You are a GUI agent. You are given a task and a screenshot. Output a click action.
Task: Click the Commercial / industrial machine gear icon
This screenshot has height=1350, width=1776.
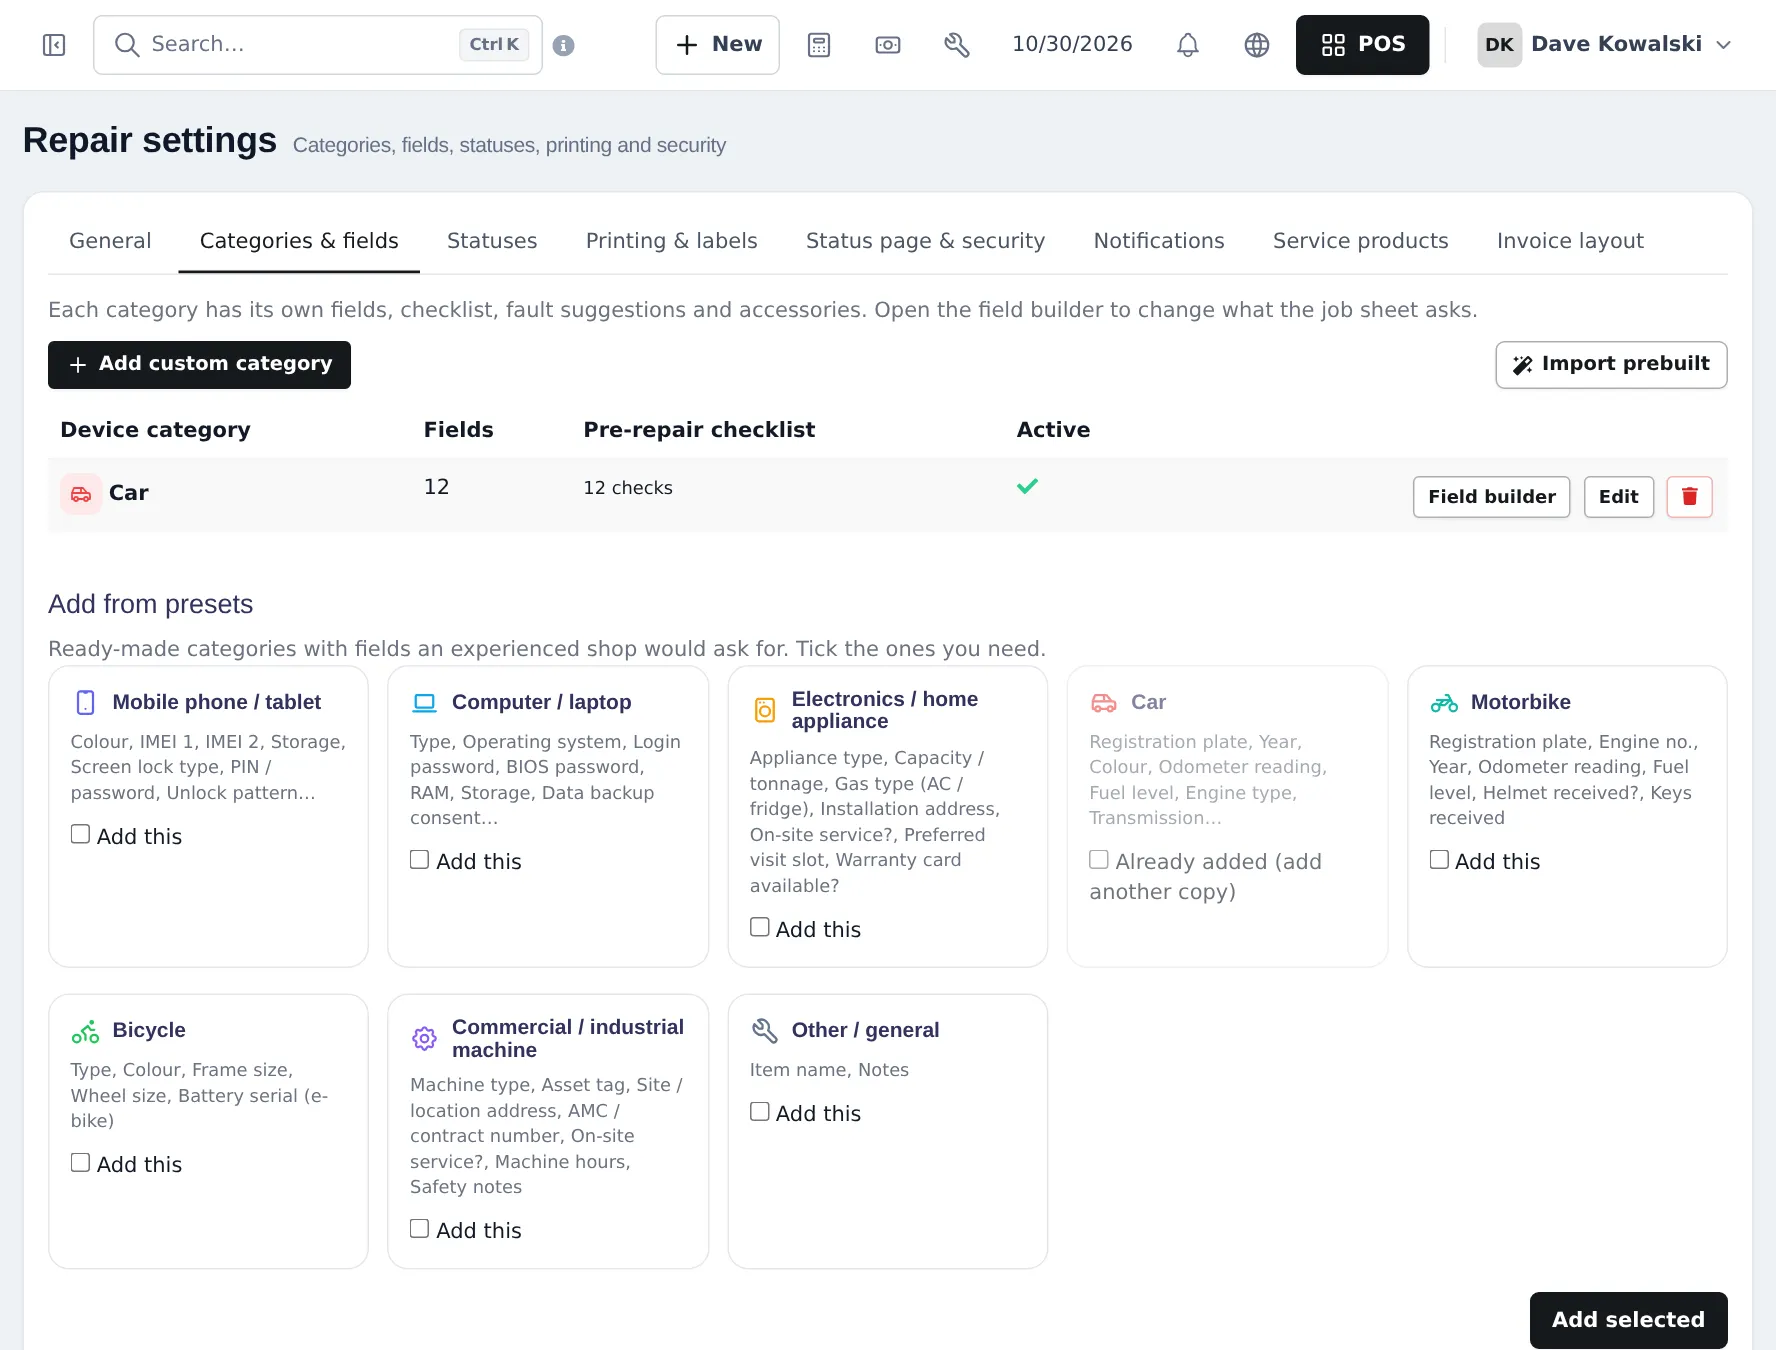click(x=425, y=1039)
